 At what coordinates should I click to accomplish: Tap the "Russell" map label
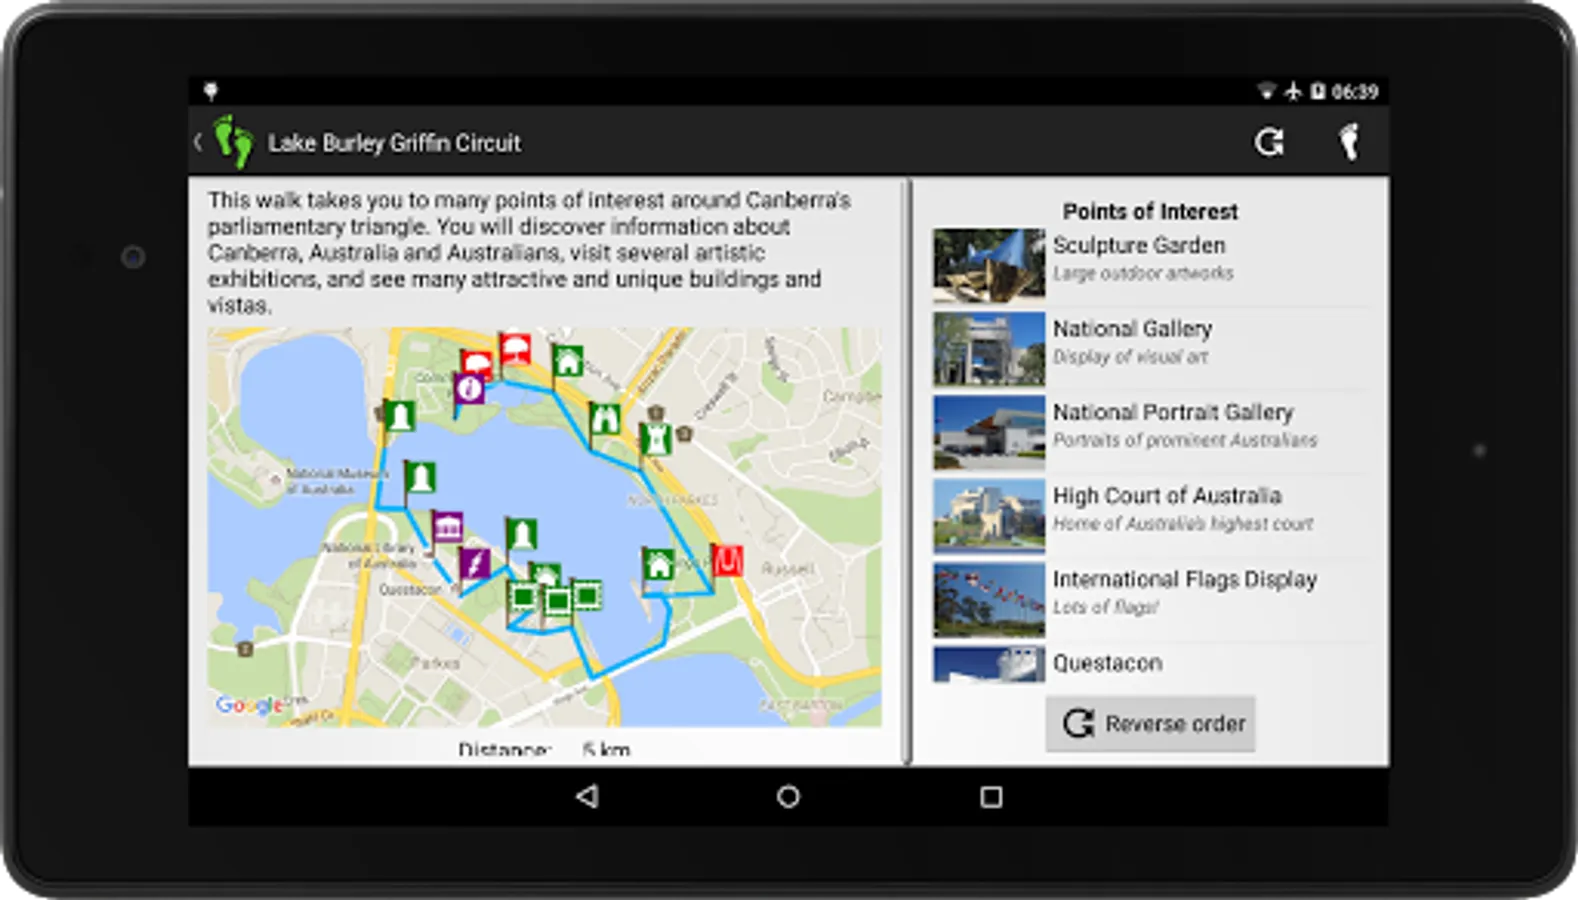pyautogui.click(x=787, y=568)
